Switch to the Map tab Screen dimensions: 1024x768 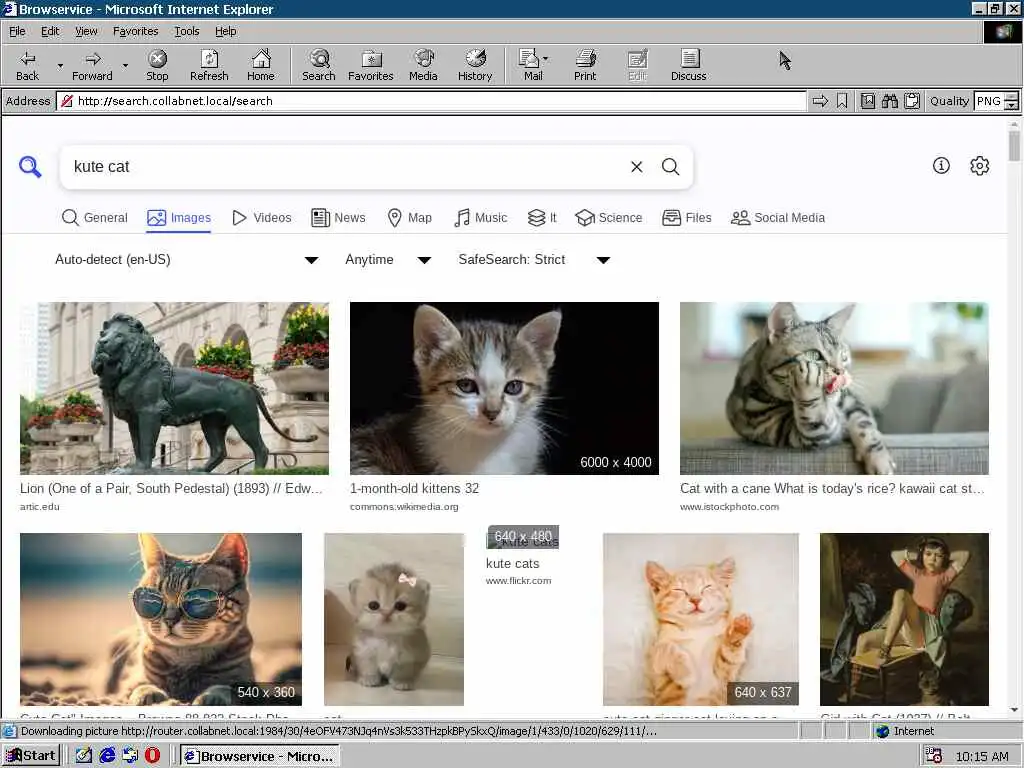[409, 217]
